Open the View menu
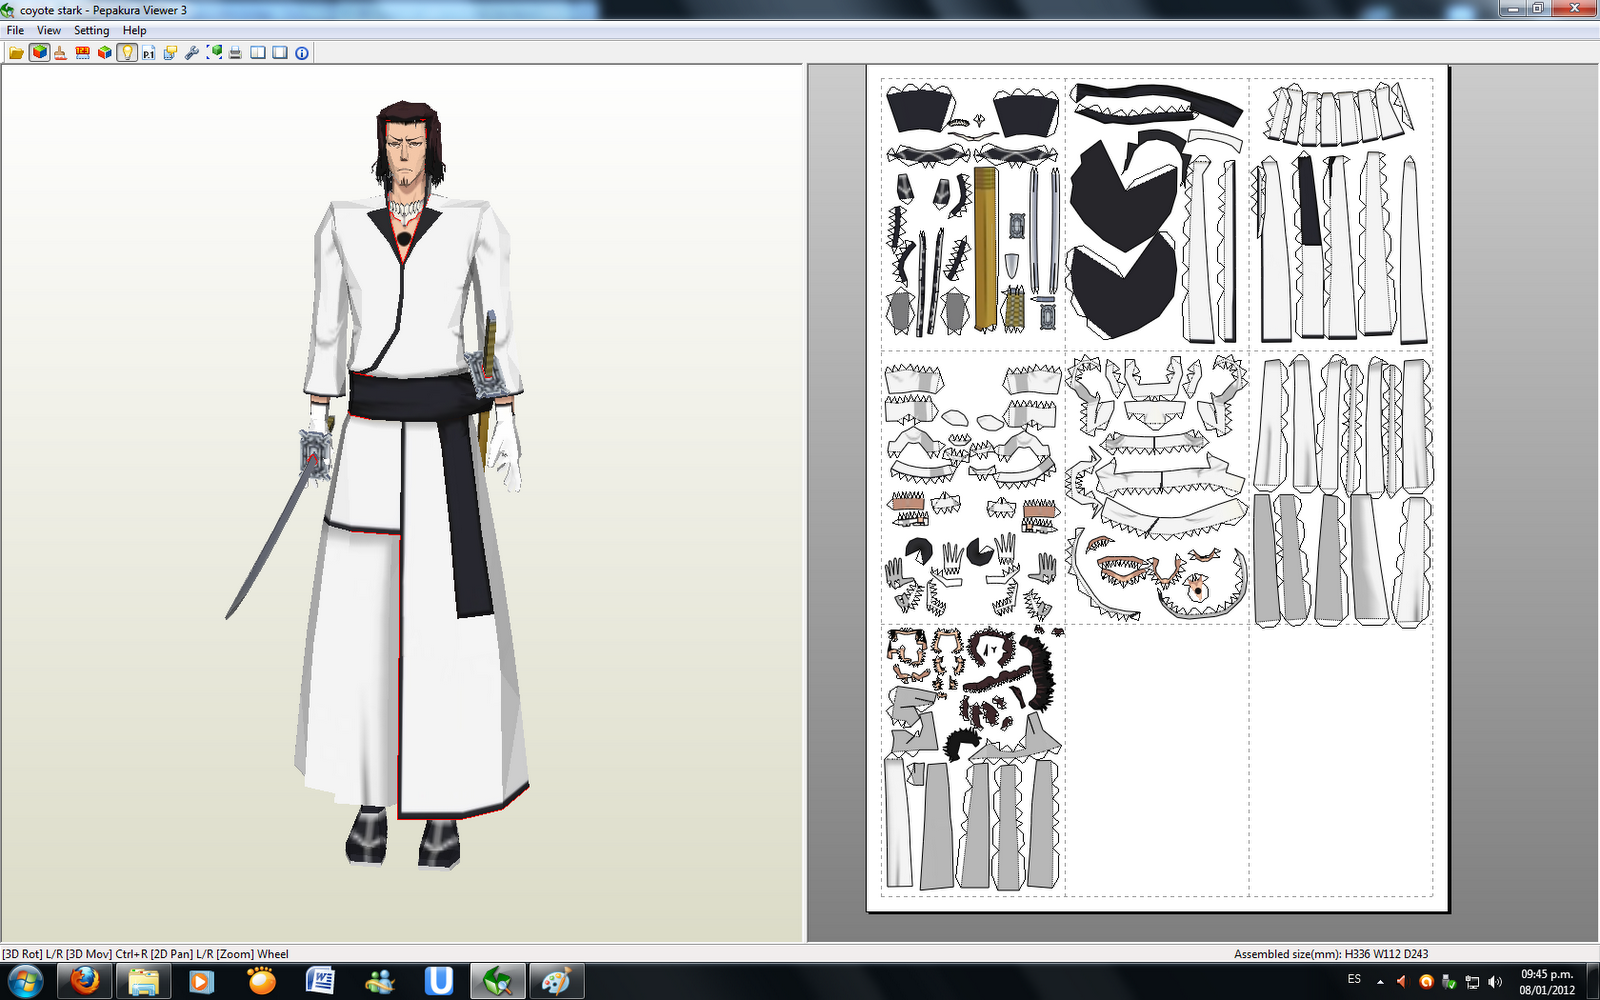 tap(48, 30)
